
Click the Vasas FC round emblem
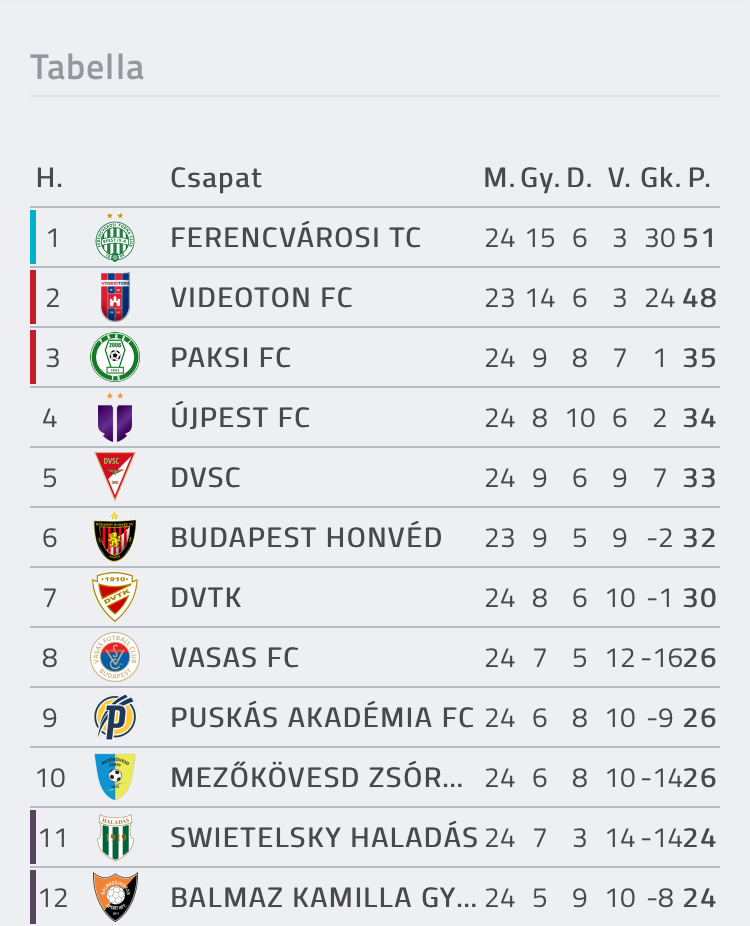[x=115, y=657]
